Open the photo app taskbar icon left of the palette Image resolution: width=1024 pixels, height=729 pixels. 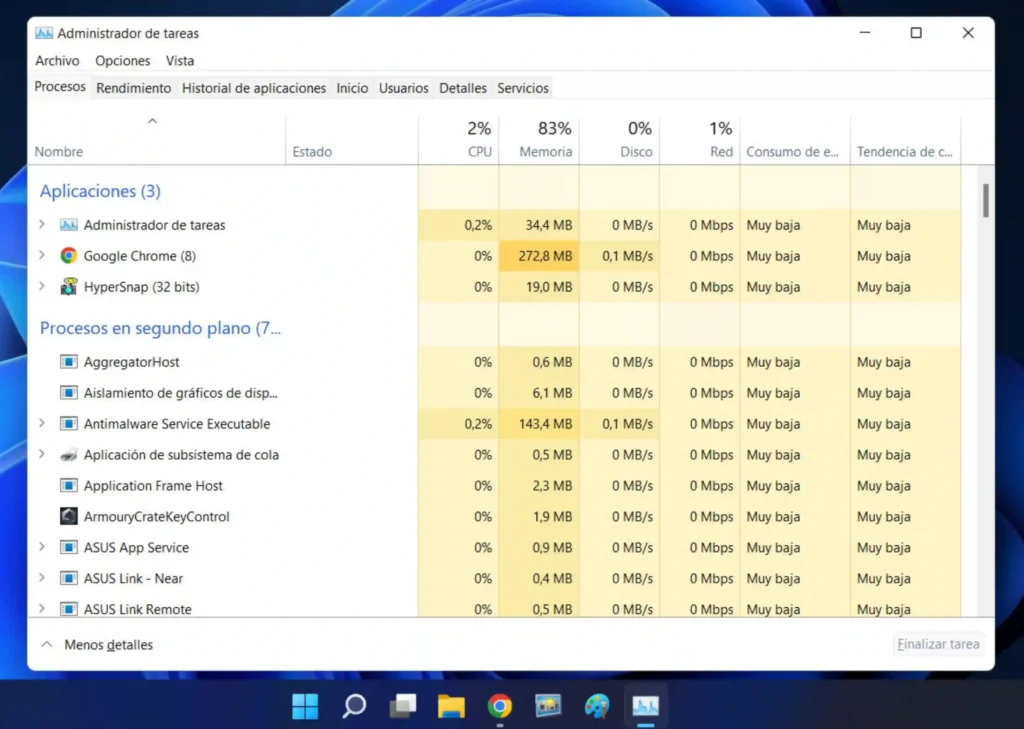[549, 705]
